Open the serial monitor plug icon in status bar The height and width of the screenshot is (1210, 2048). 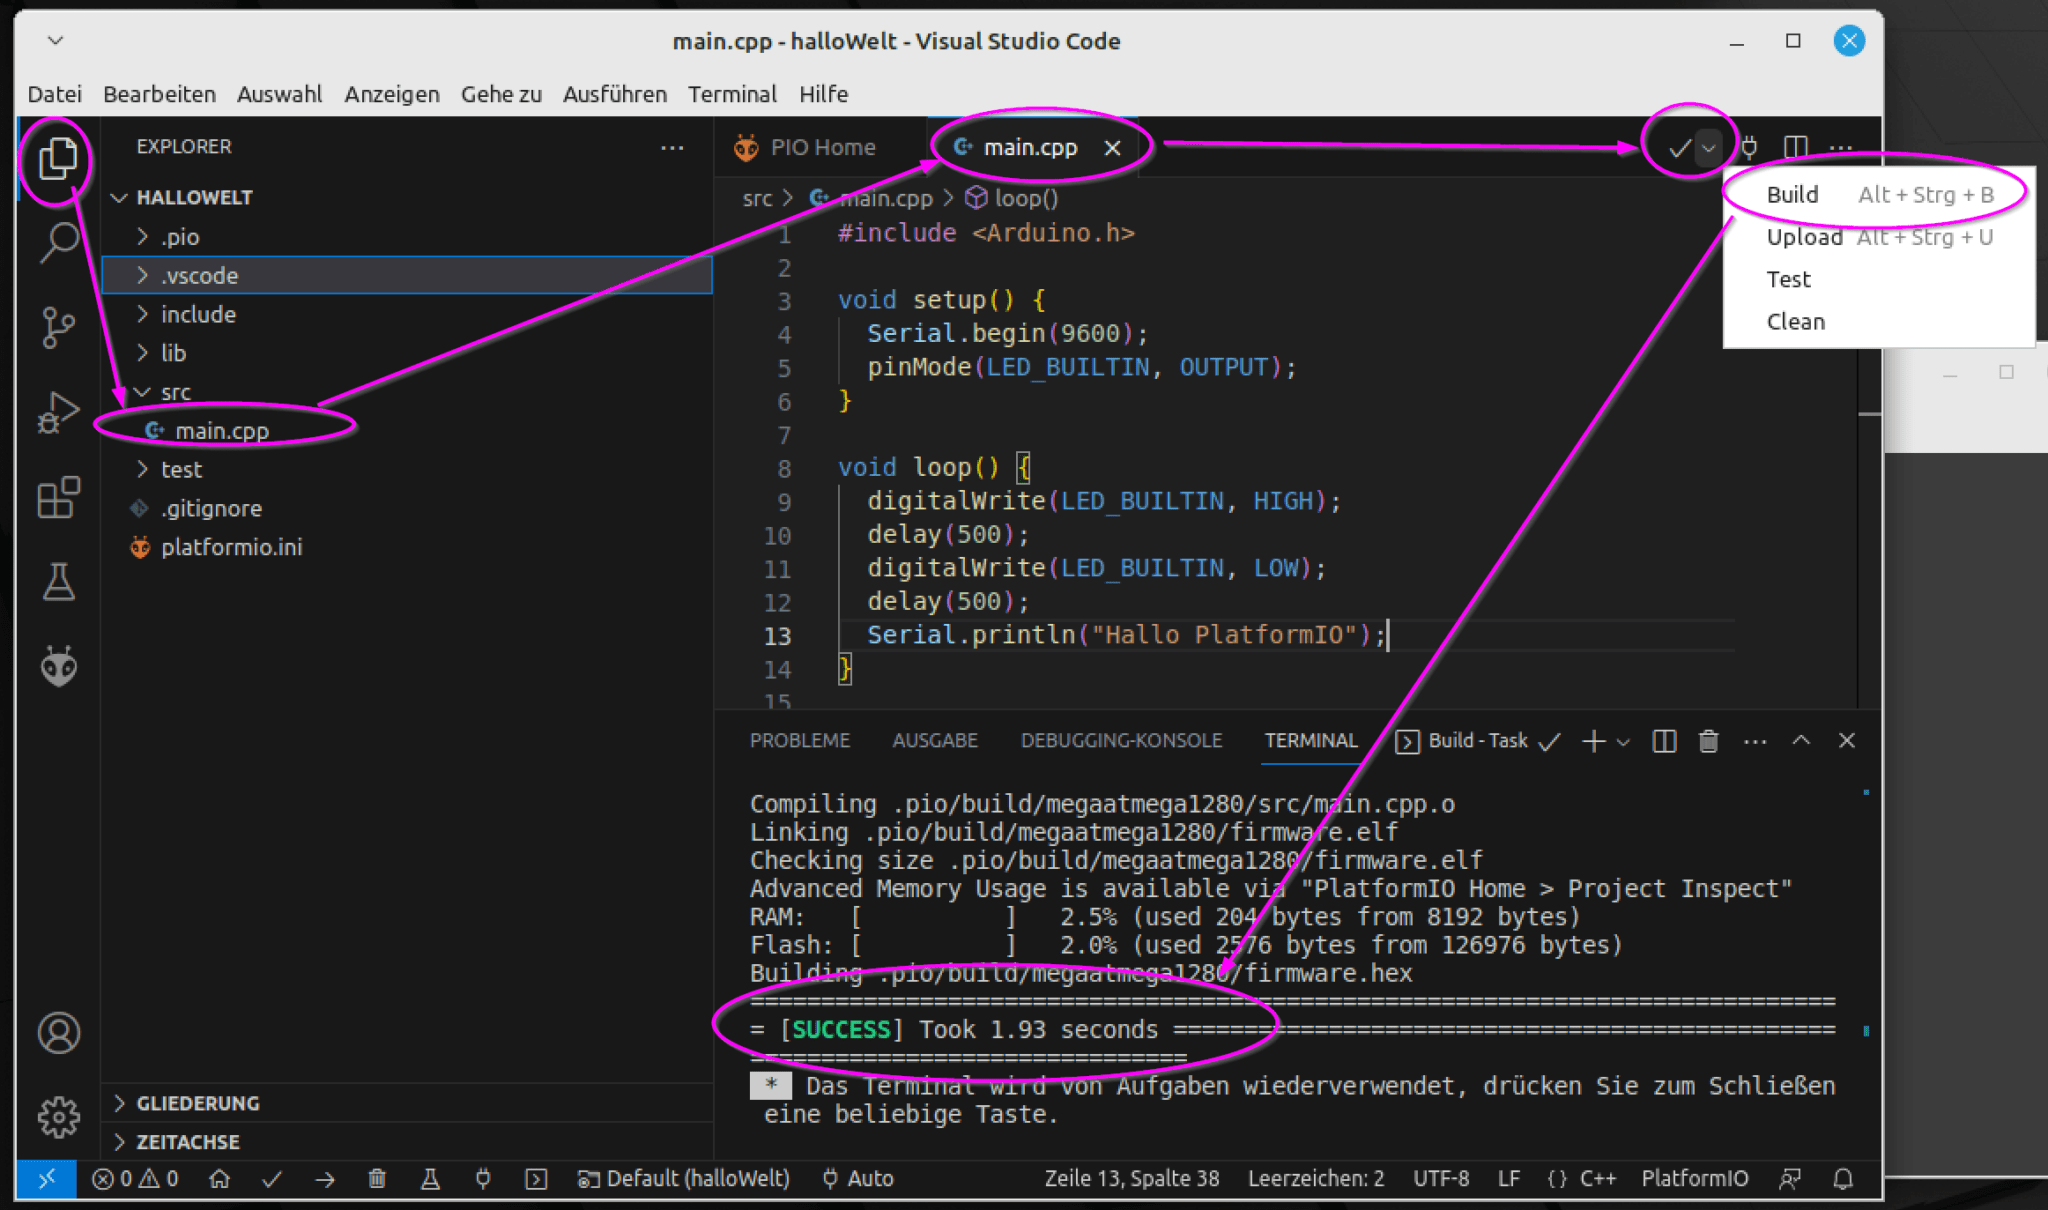483,1179
